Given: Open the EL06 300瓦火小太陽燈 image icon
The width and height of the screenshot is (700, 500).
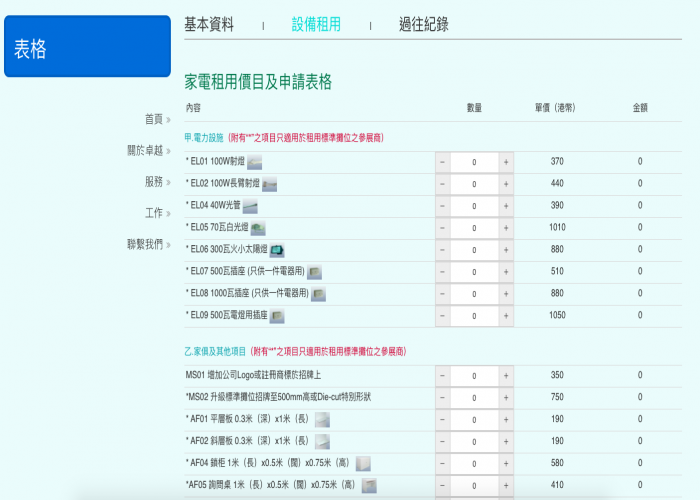Looking at the screenshot, I should click(277, 250).
